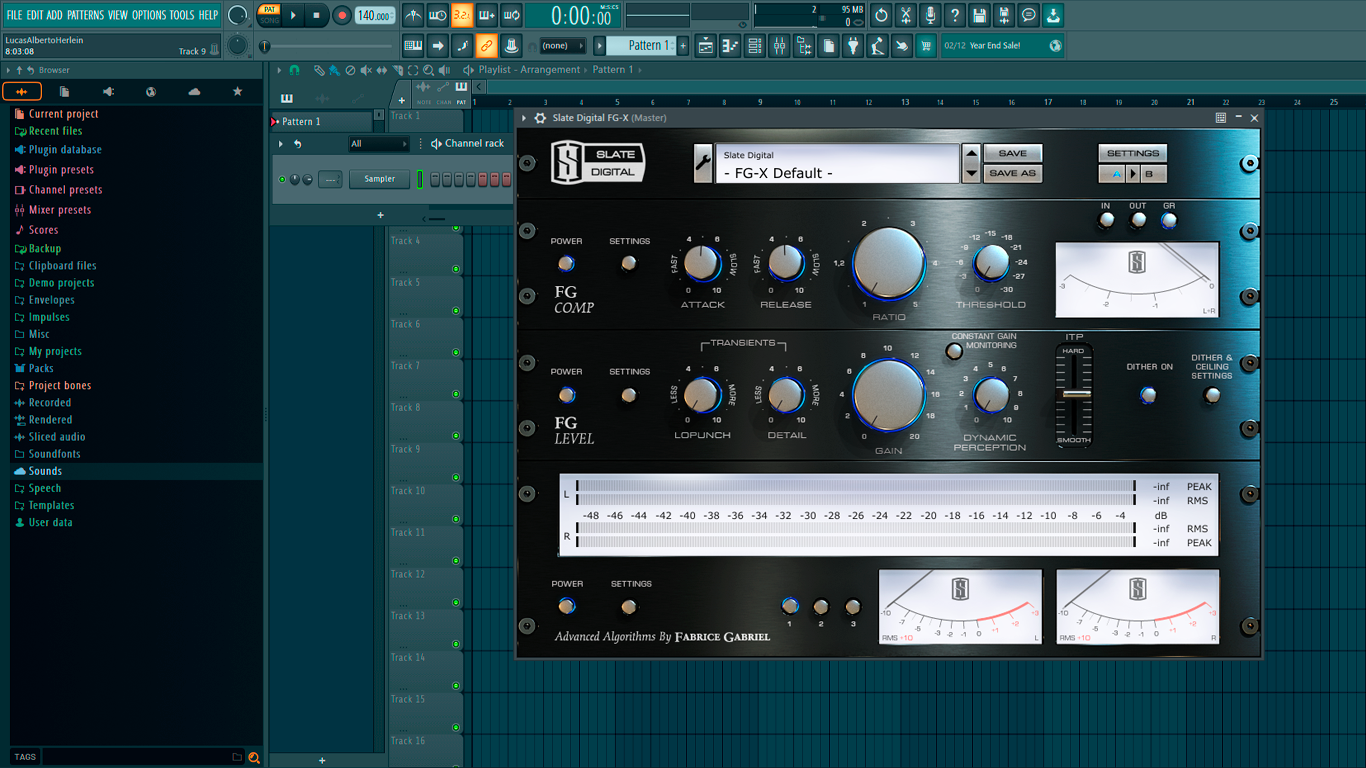Open Channel rack menu arrow
1366x768 pixels.
point(281,144)
